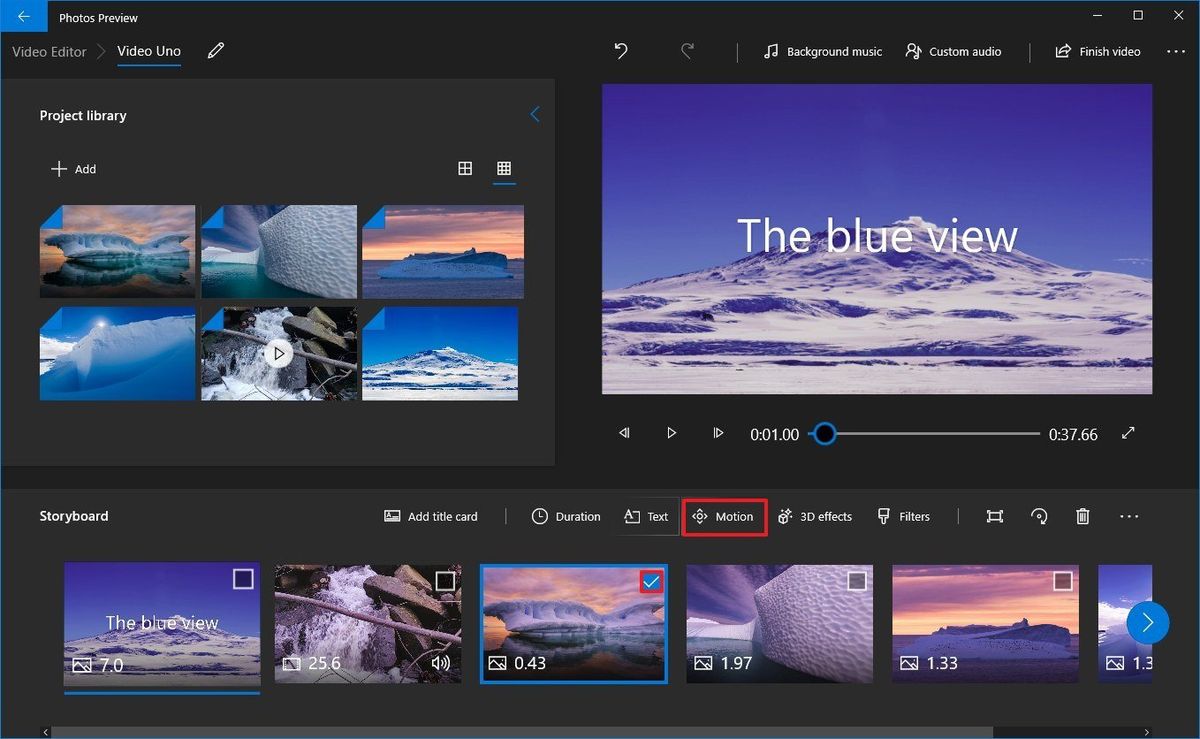The width and height of the screenshot is (1200, 739).
Task: Deselect the checked clip labeled 0.43
Action: point(652,581)
